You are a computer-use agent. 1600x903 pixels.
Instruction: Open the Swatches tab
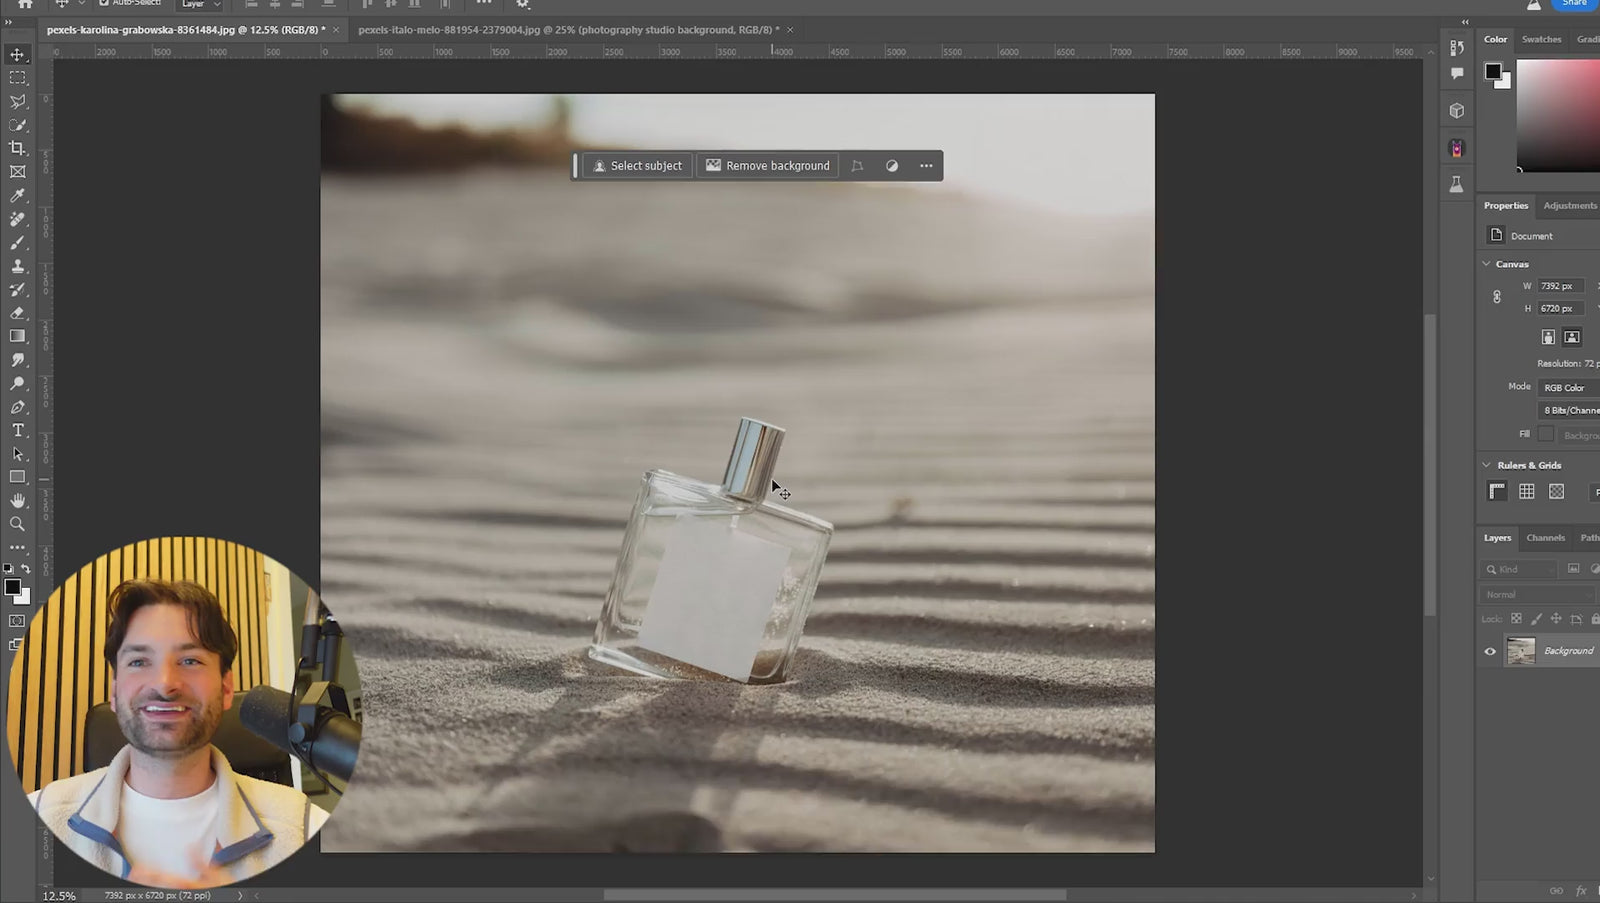point(1541,39)
